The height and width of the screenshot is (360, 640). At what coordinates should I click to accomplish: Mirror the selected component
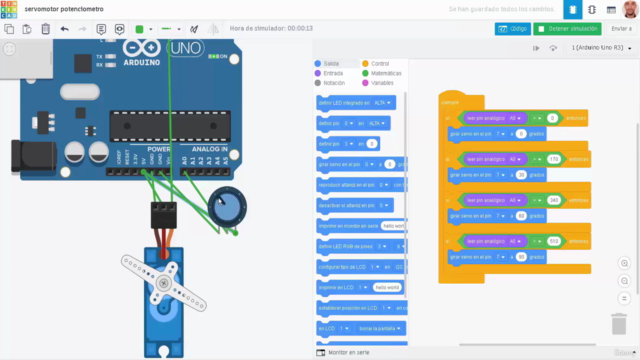click(213, 29)
